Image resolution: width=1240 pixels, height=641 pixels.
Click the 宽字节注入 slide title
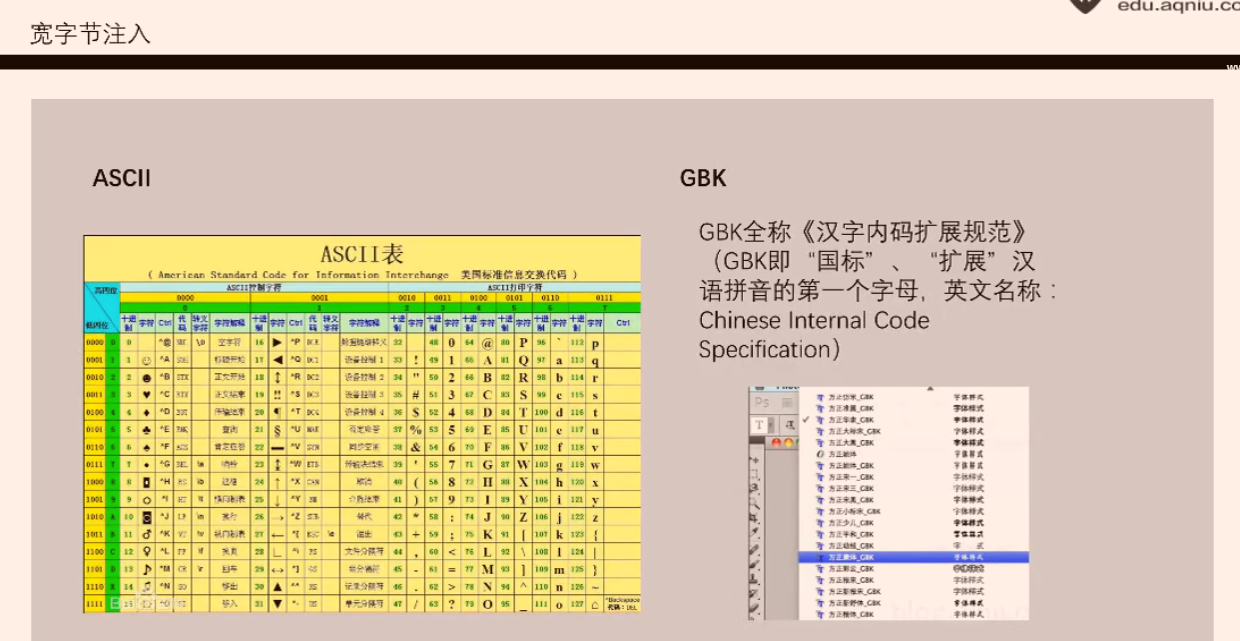tap(90, 34)
